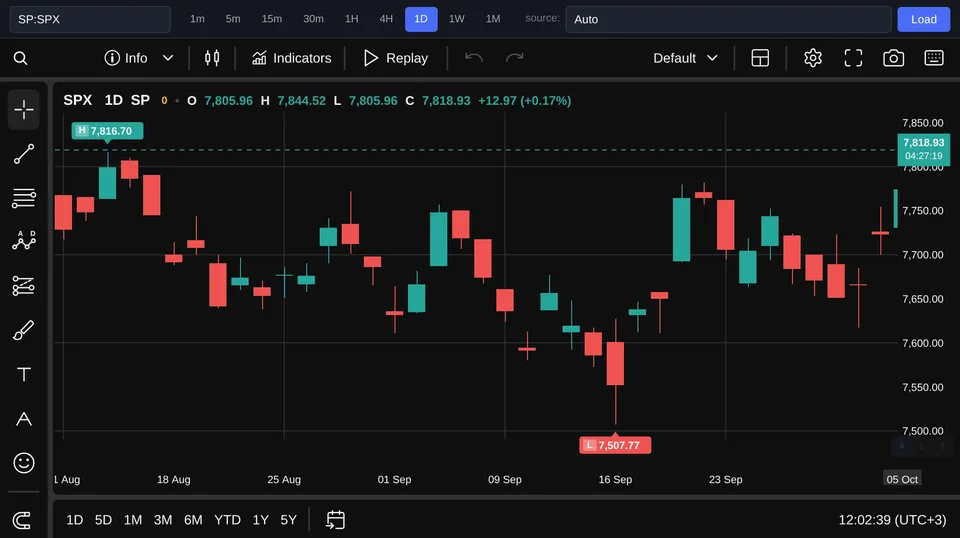Click the 16 Sep date axis label

click(615, 479)
